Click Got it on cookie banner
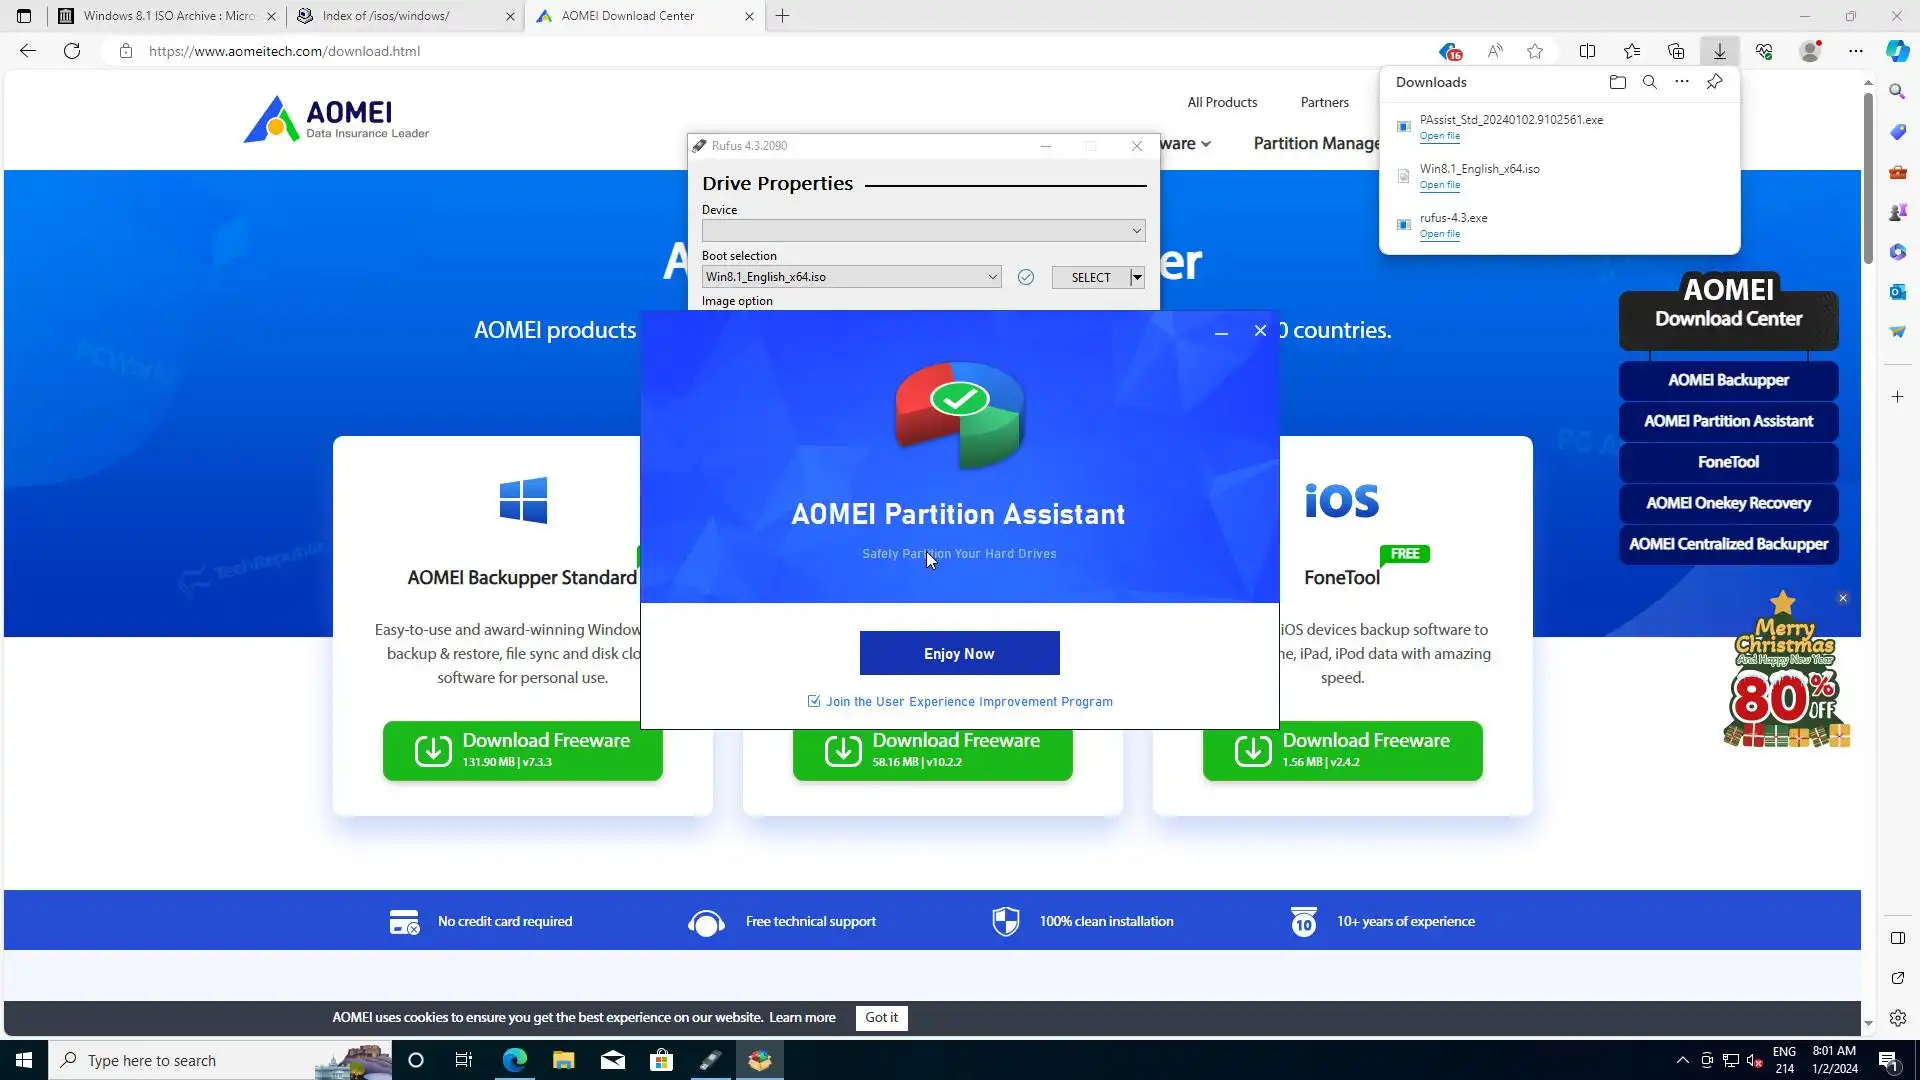 [x=881, y=1017]
